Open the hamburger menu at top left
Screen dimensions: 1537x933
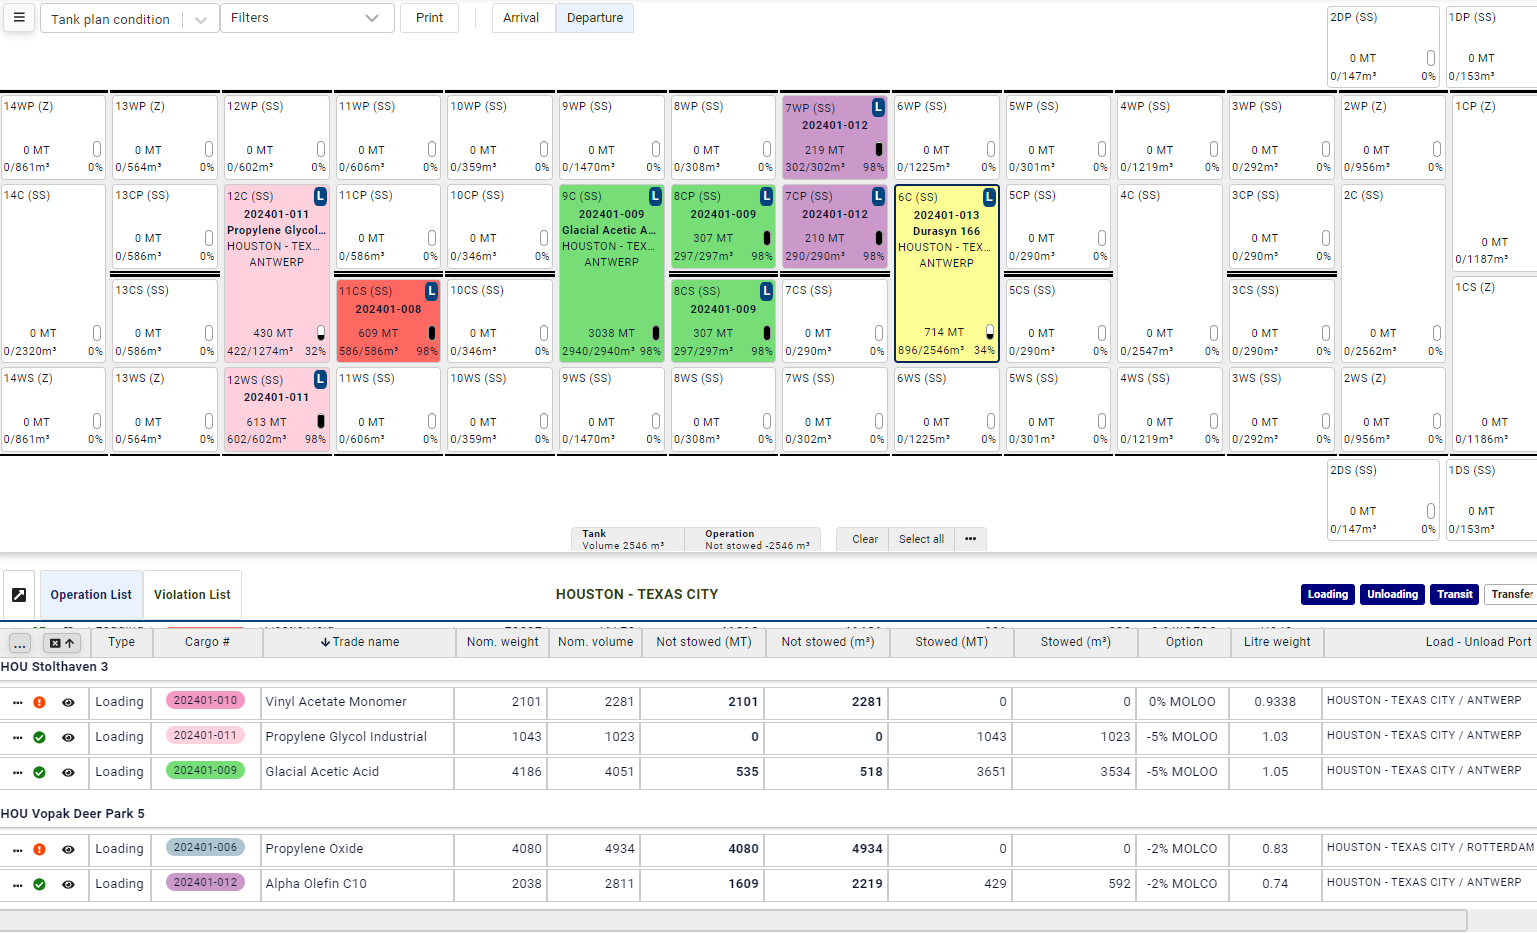tap(19, 18)
